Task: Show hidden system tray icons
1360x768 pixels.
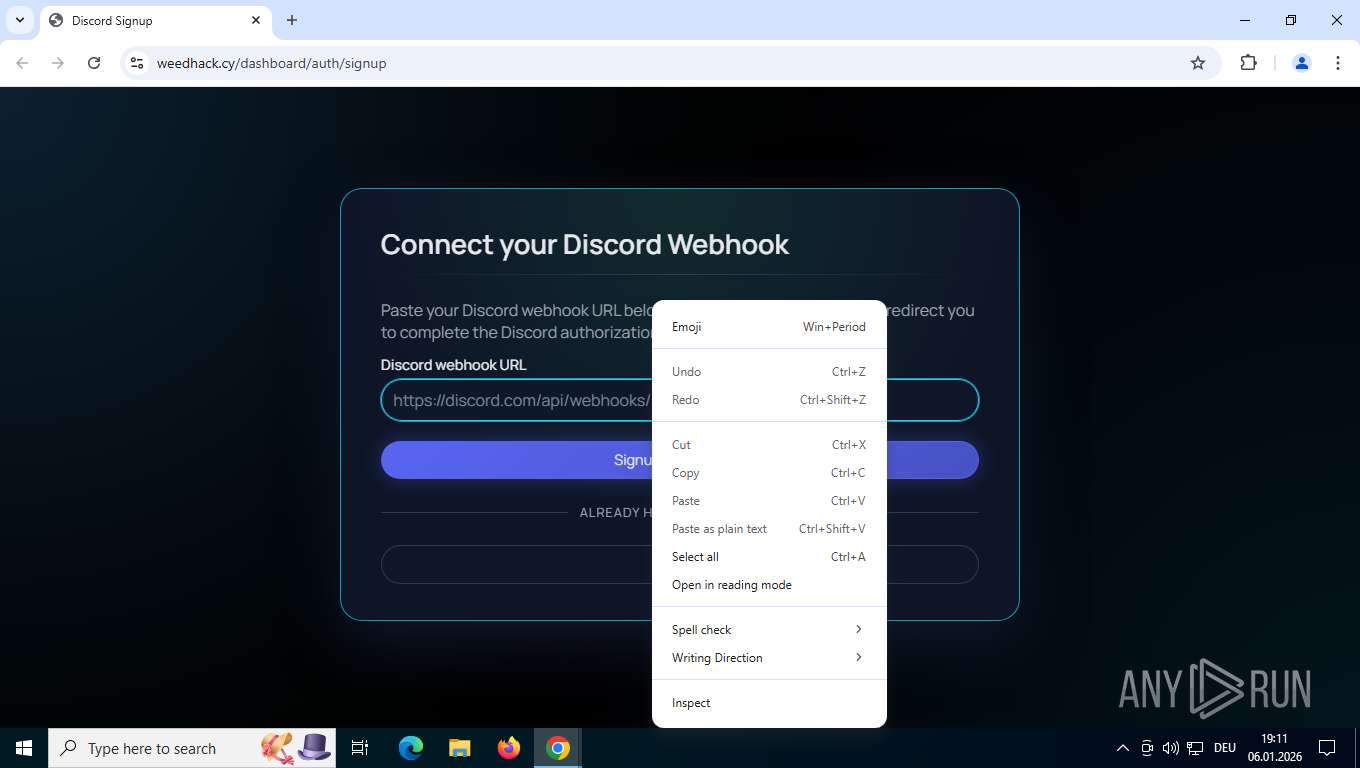Action: 1122,748
